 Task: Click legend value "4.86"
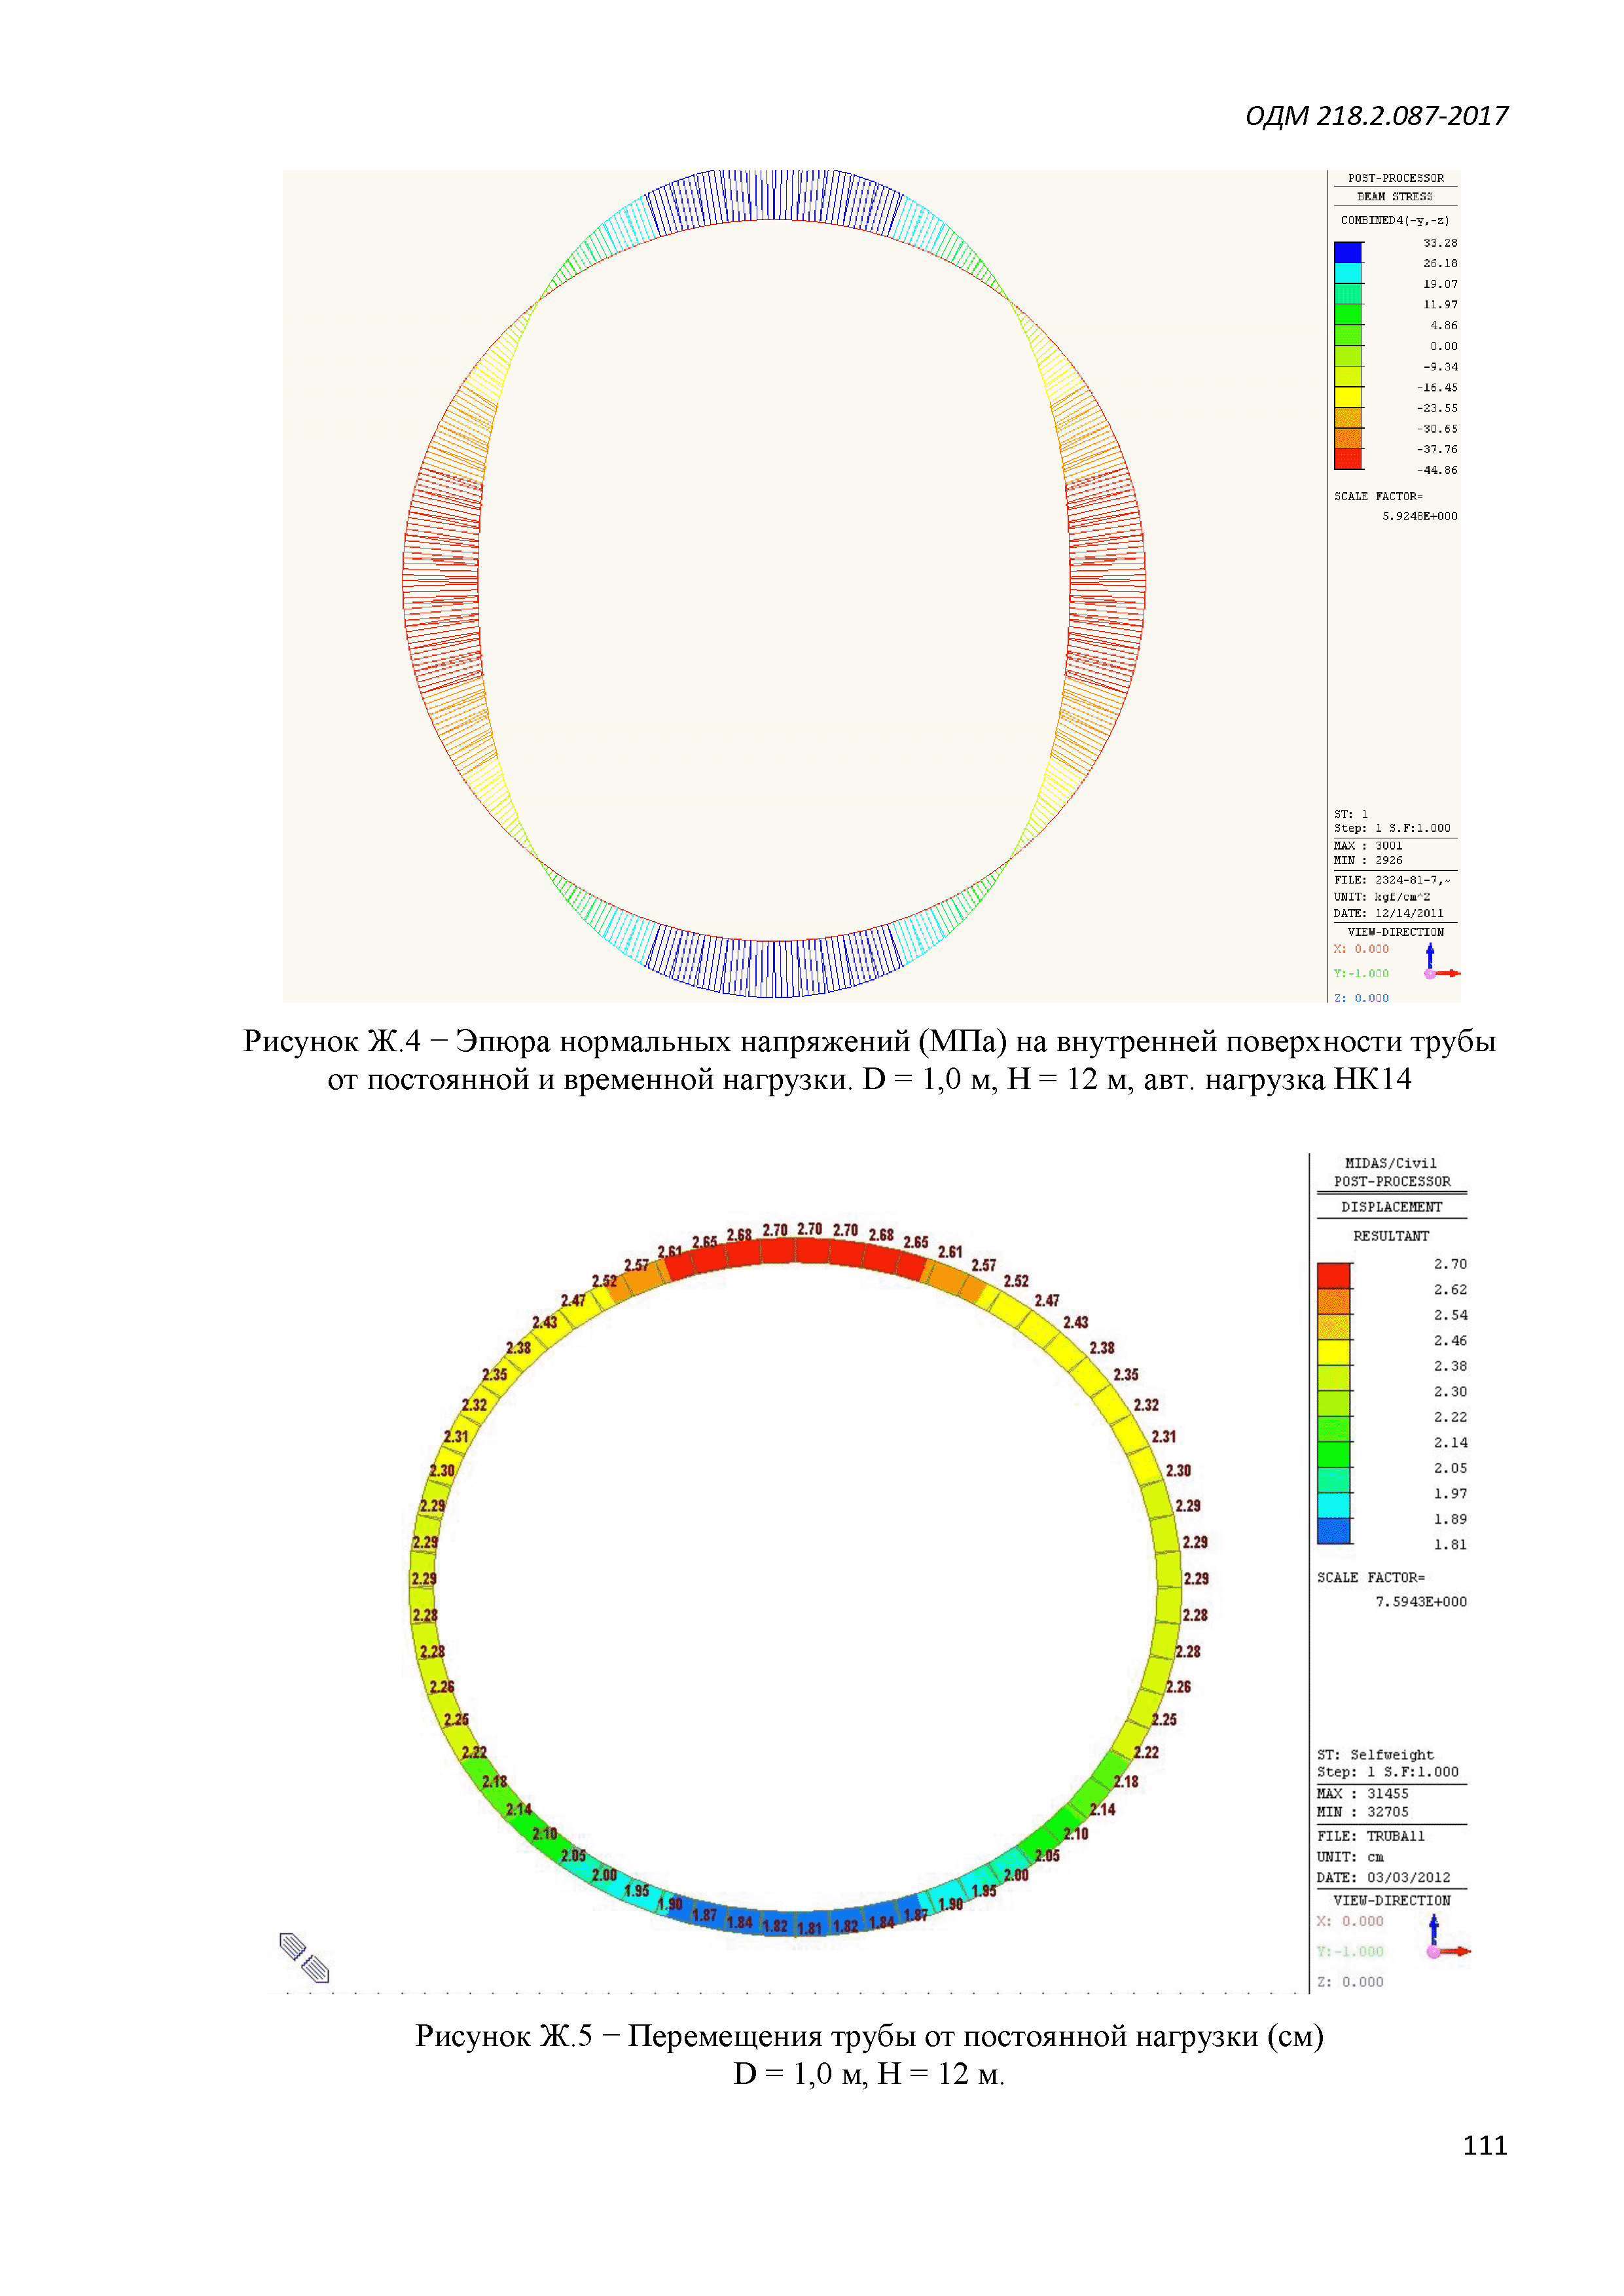[x=1443, y=326]
